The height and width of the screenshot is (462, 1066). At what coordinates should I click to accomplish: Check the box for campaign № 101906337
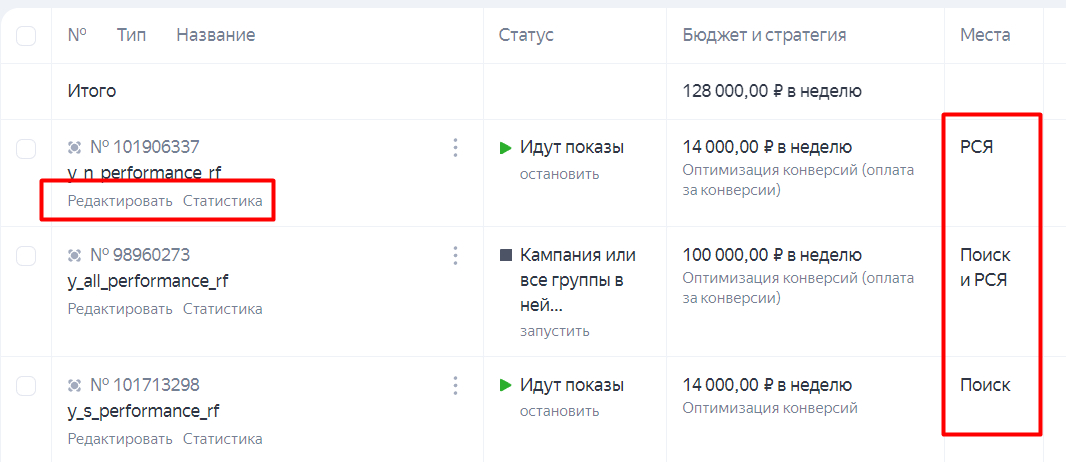(x=26, y=149)
